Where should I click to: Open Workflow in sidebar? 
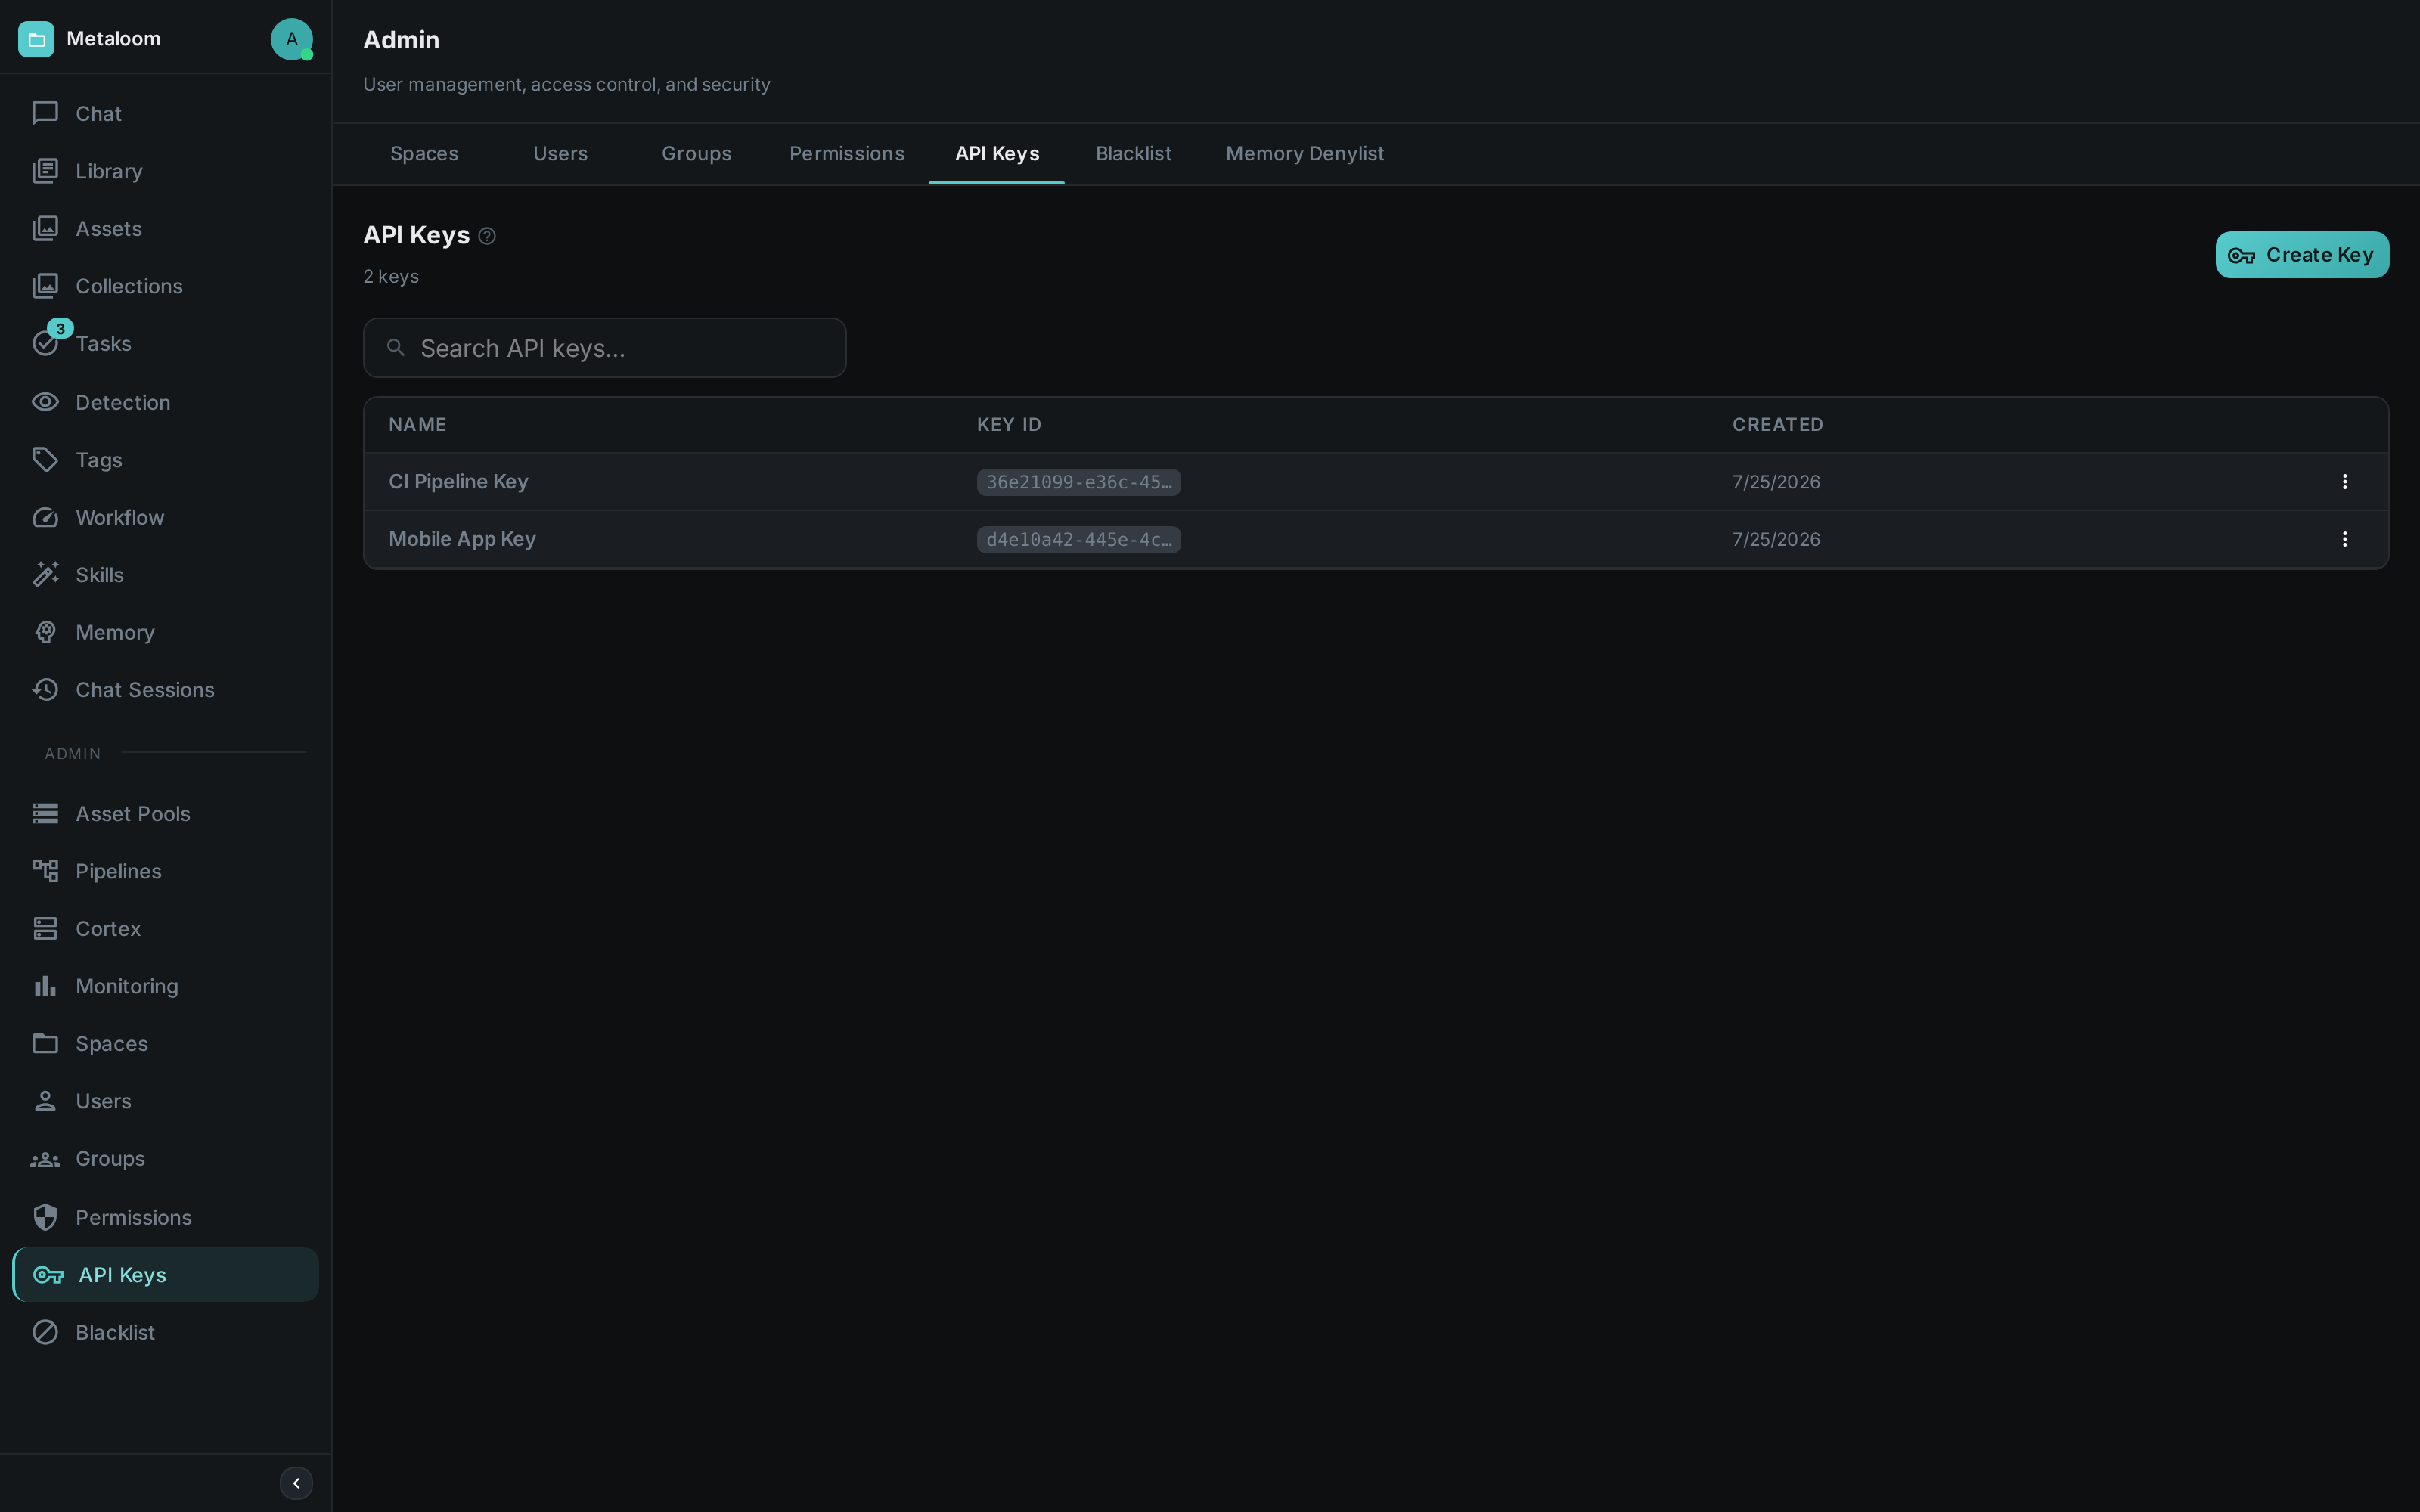click(165, 517)
